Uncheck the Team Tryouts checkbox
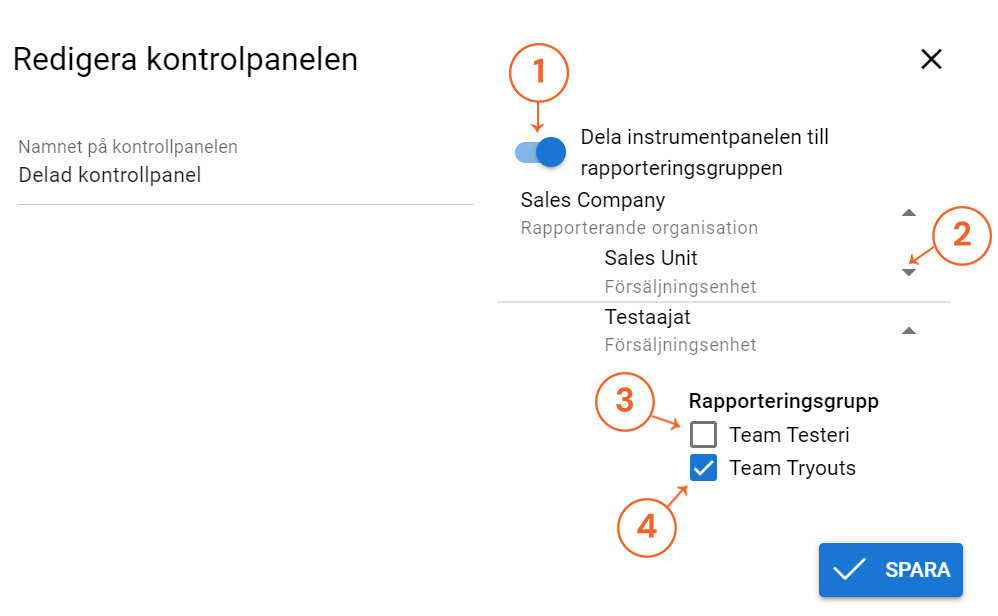The width and height of the screenshot is (998, 616). pyautogui.click(x=703, y=467)
